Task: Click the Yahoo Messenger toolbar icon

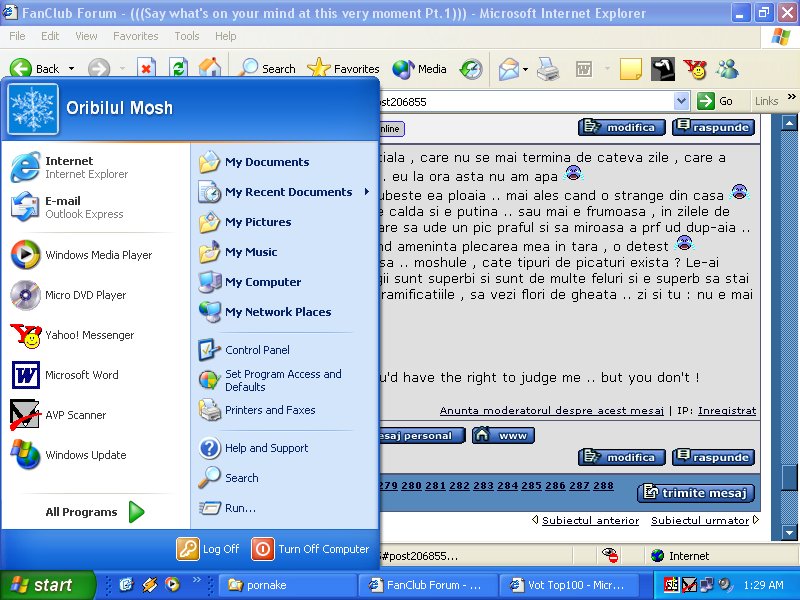Action: click(695, 69)
